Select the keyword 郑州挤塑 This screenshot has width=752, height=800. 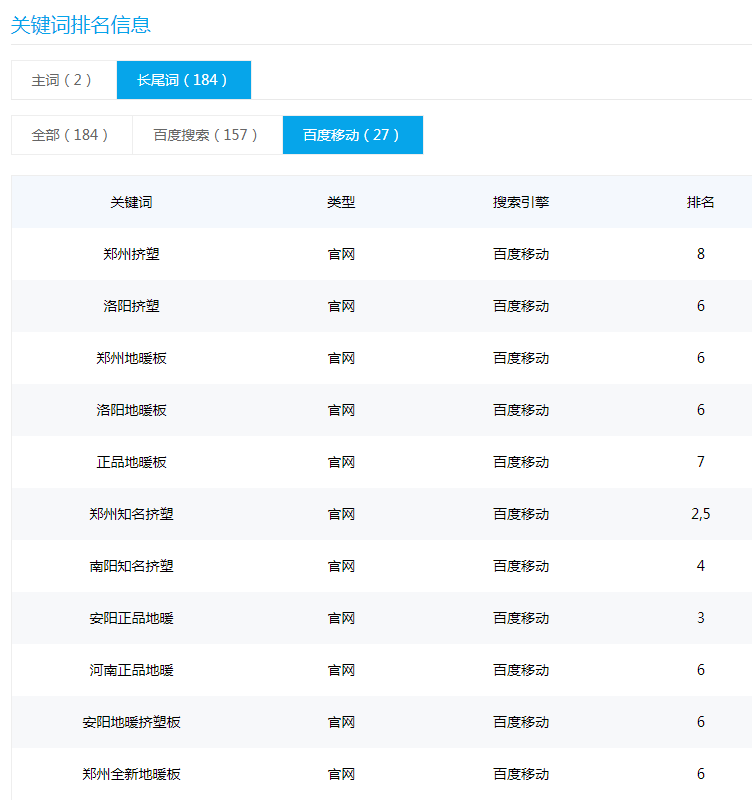pos(132,254)
